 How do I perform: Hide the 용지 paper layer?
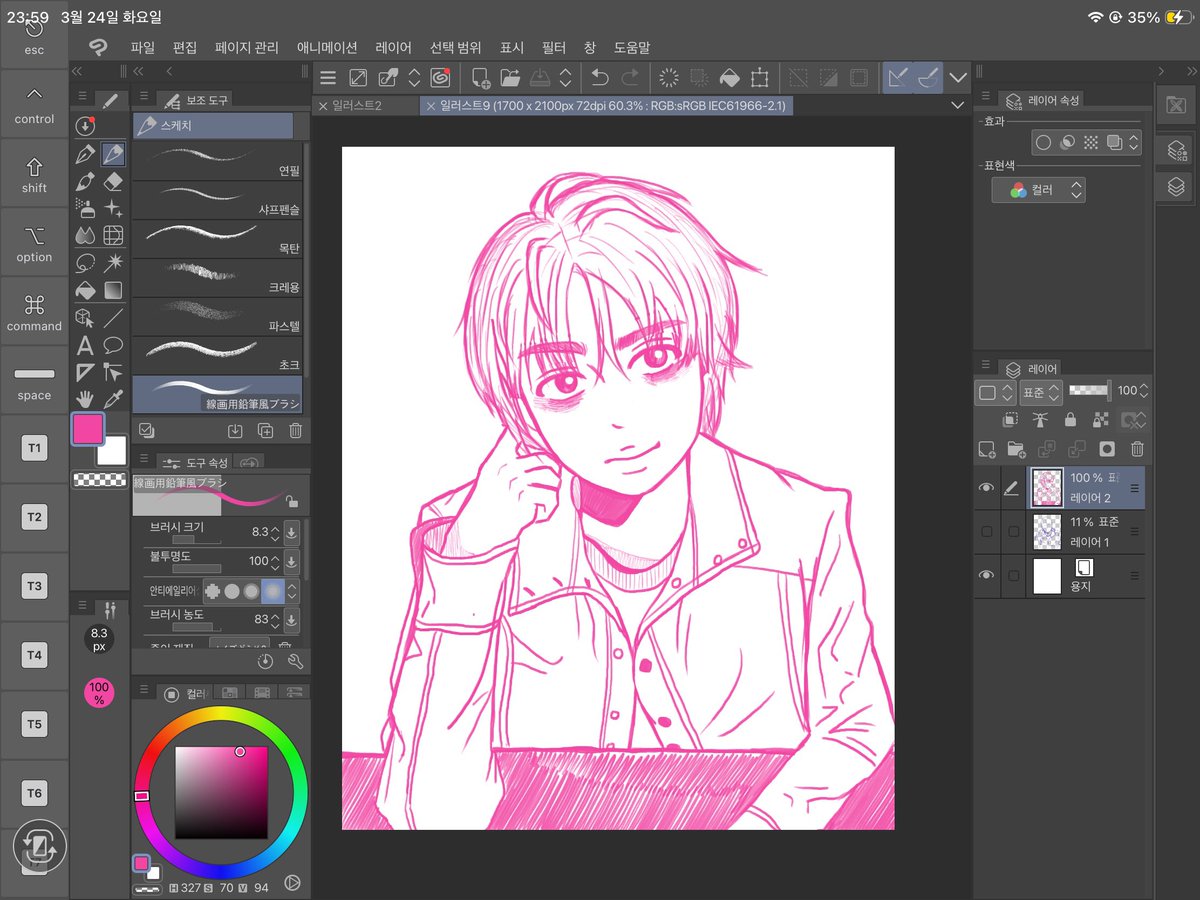[986, 575]
